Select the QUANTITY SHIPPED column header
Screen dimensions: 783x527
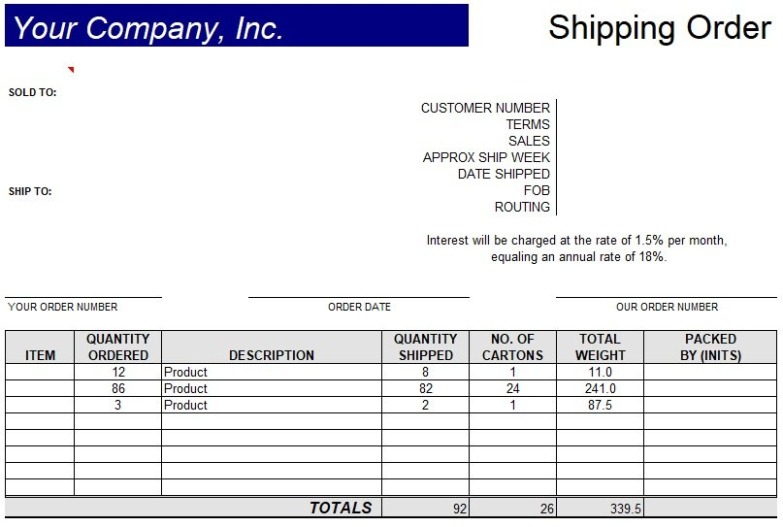click(x=425, y=347)
